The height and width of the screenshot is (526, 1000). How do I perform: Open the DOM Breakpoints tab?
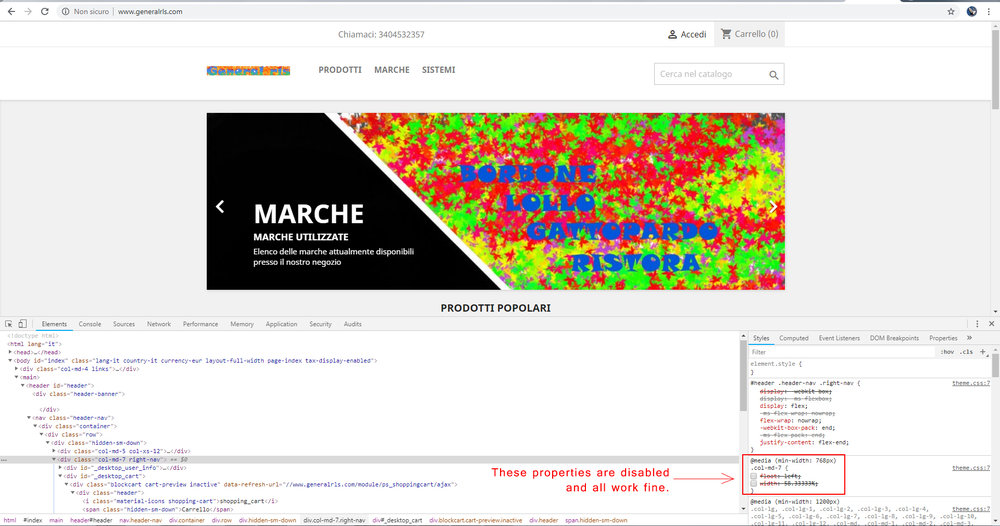pyautogui.click(x=894, y=338)
